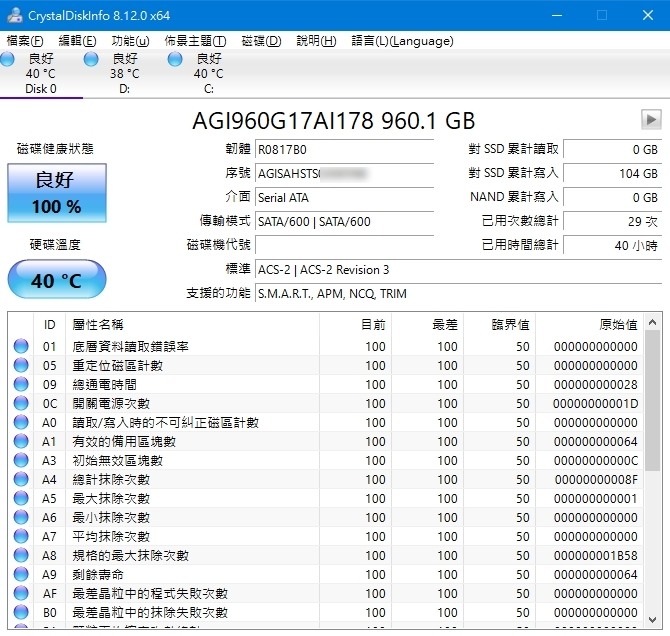Open the 檔案(F) menu
670x636 pixels.
tap(25, 41)
